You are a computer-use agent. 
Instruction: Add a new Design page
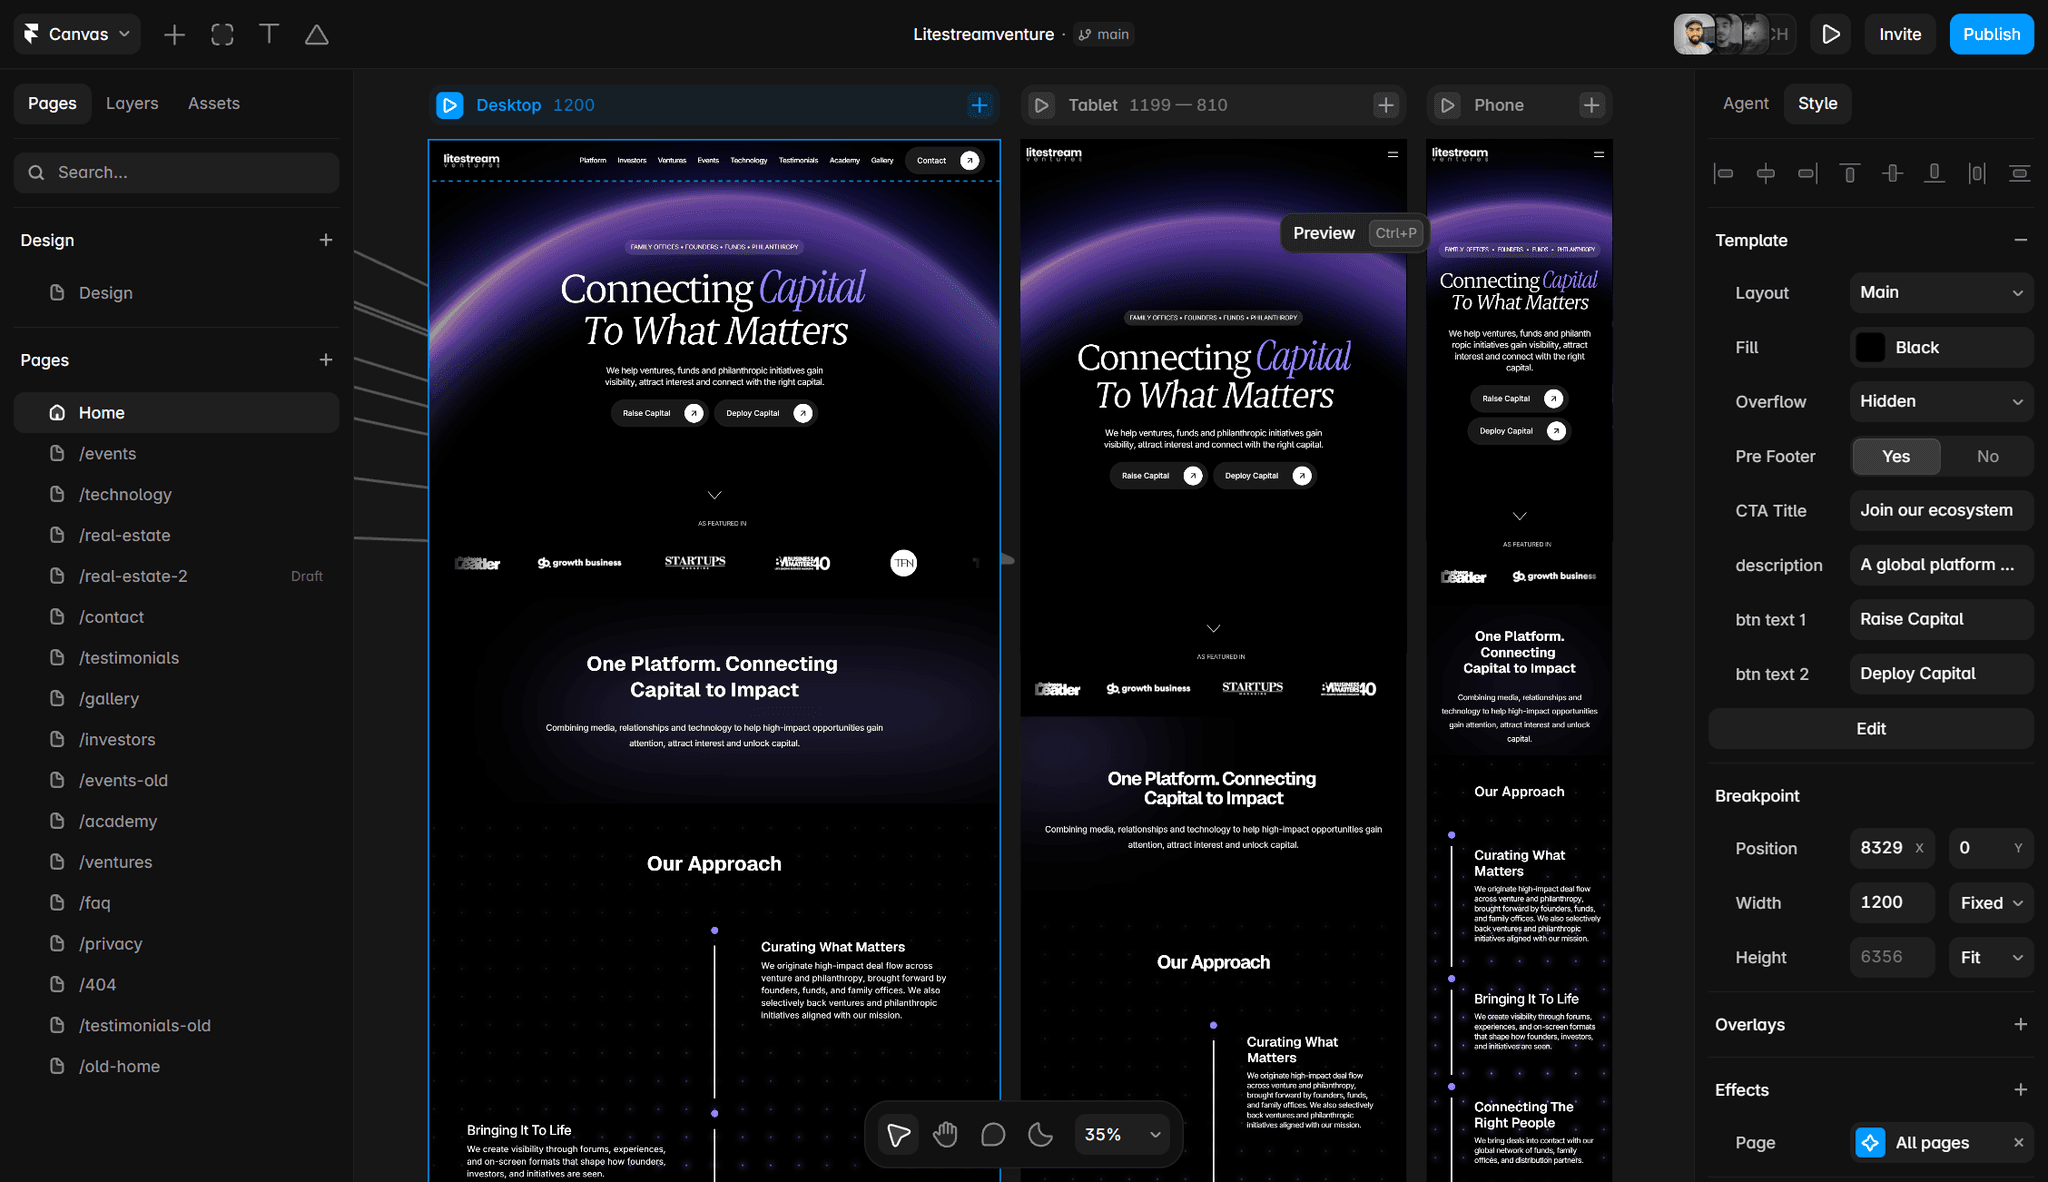pos(326,240)
